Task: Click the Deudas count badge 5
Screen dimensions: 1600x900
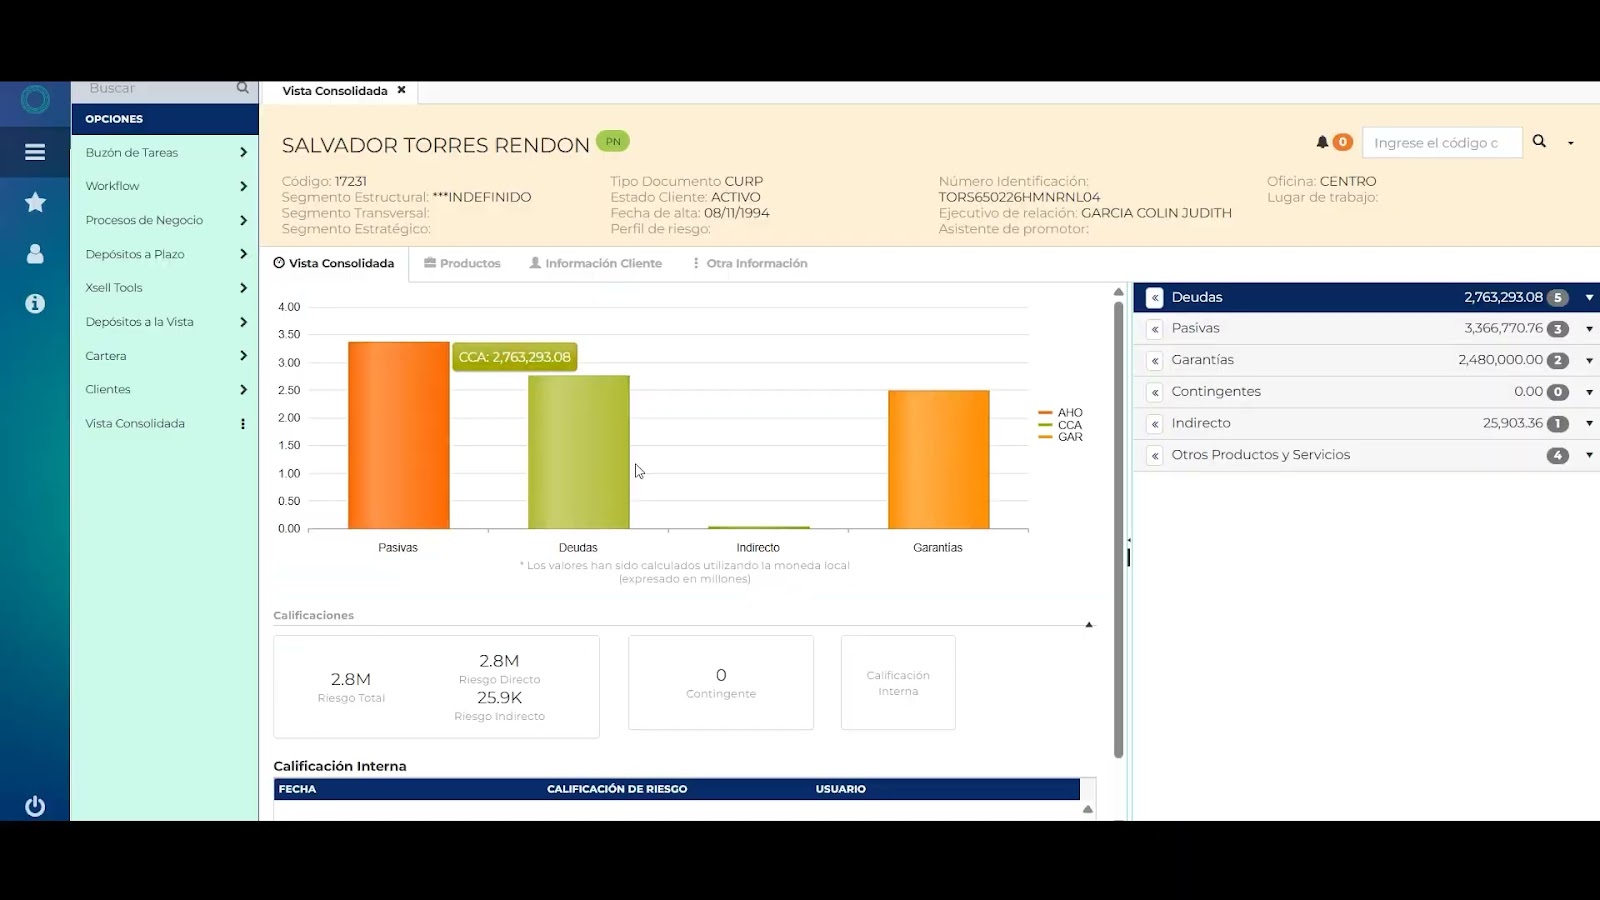Action: [x=1557, y=297]
